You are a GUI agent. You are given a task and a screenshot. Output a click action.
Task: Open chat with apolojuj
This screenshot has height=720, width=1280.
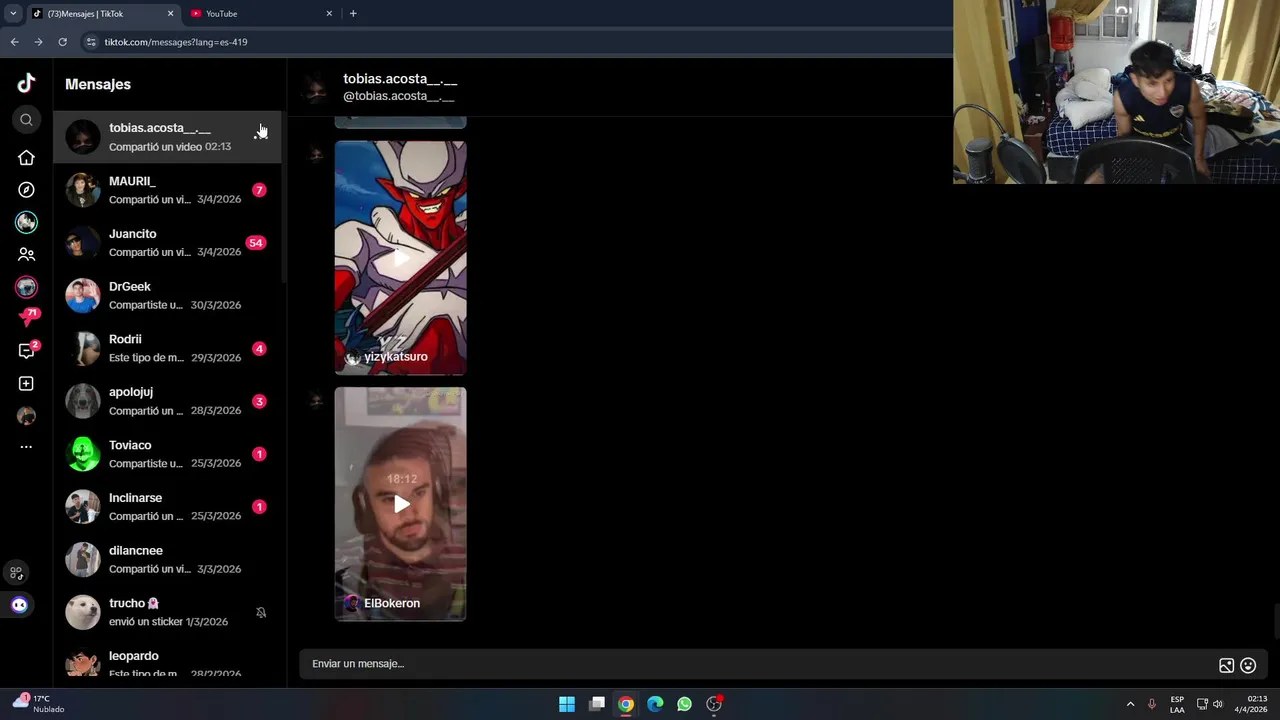(x=167, y=401)
